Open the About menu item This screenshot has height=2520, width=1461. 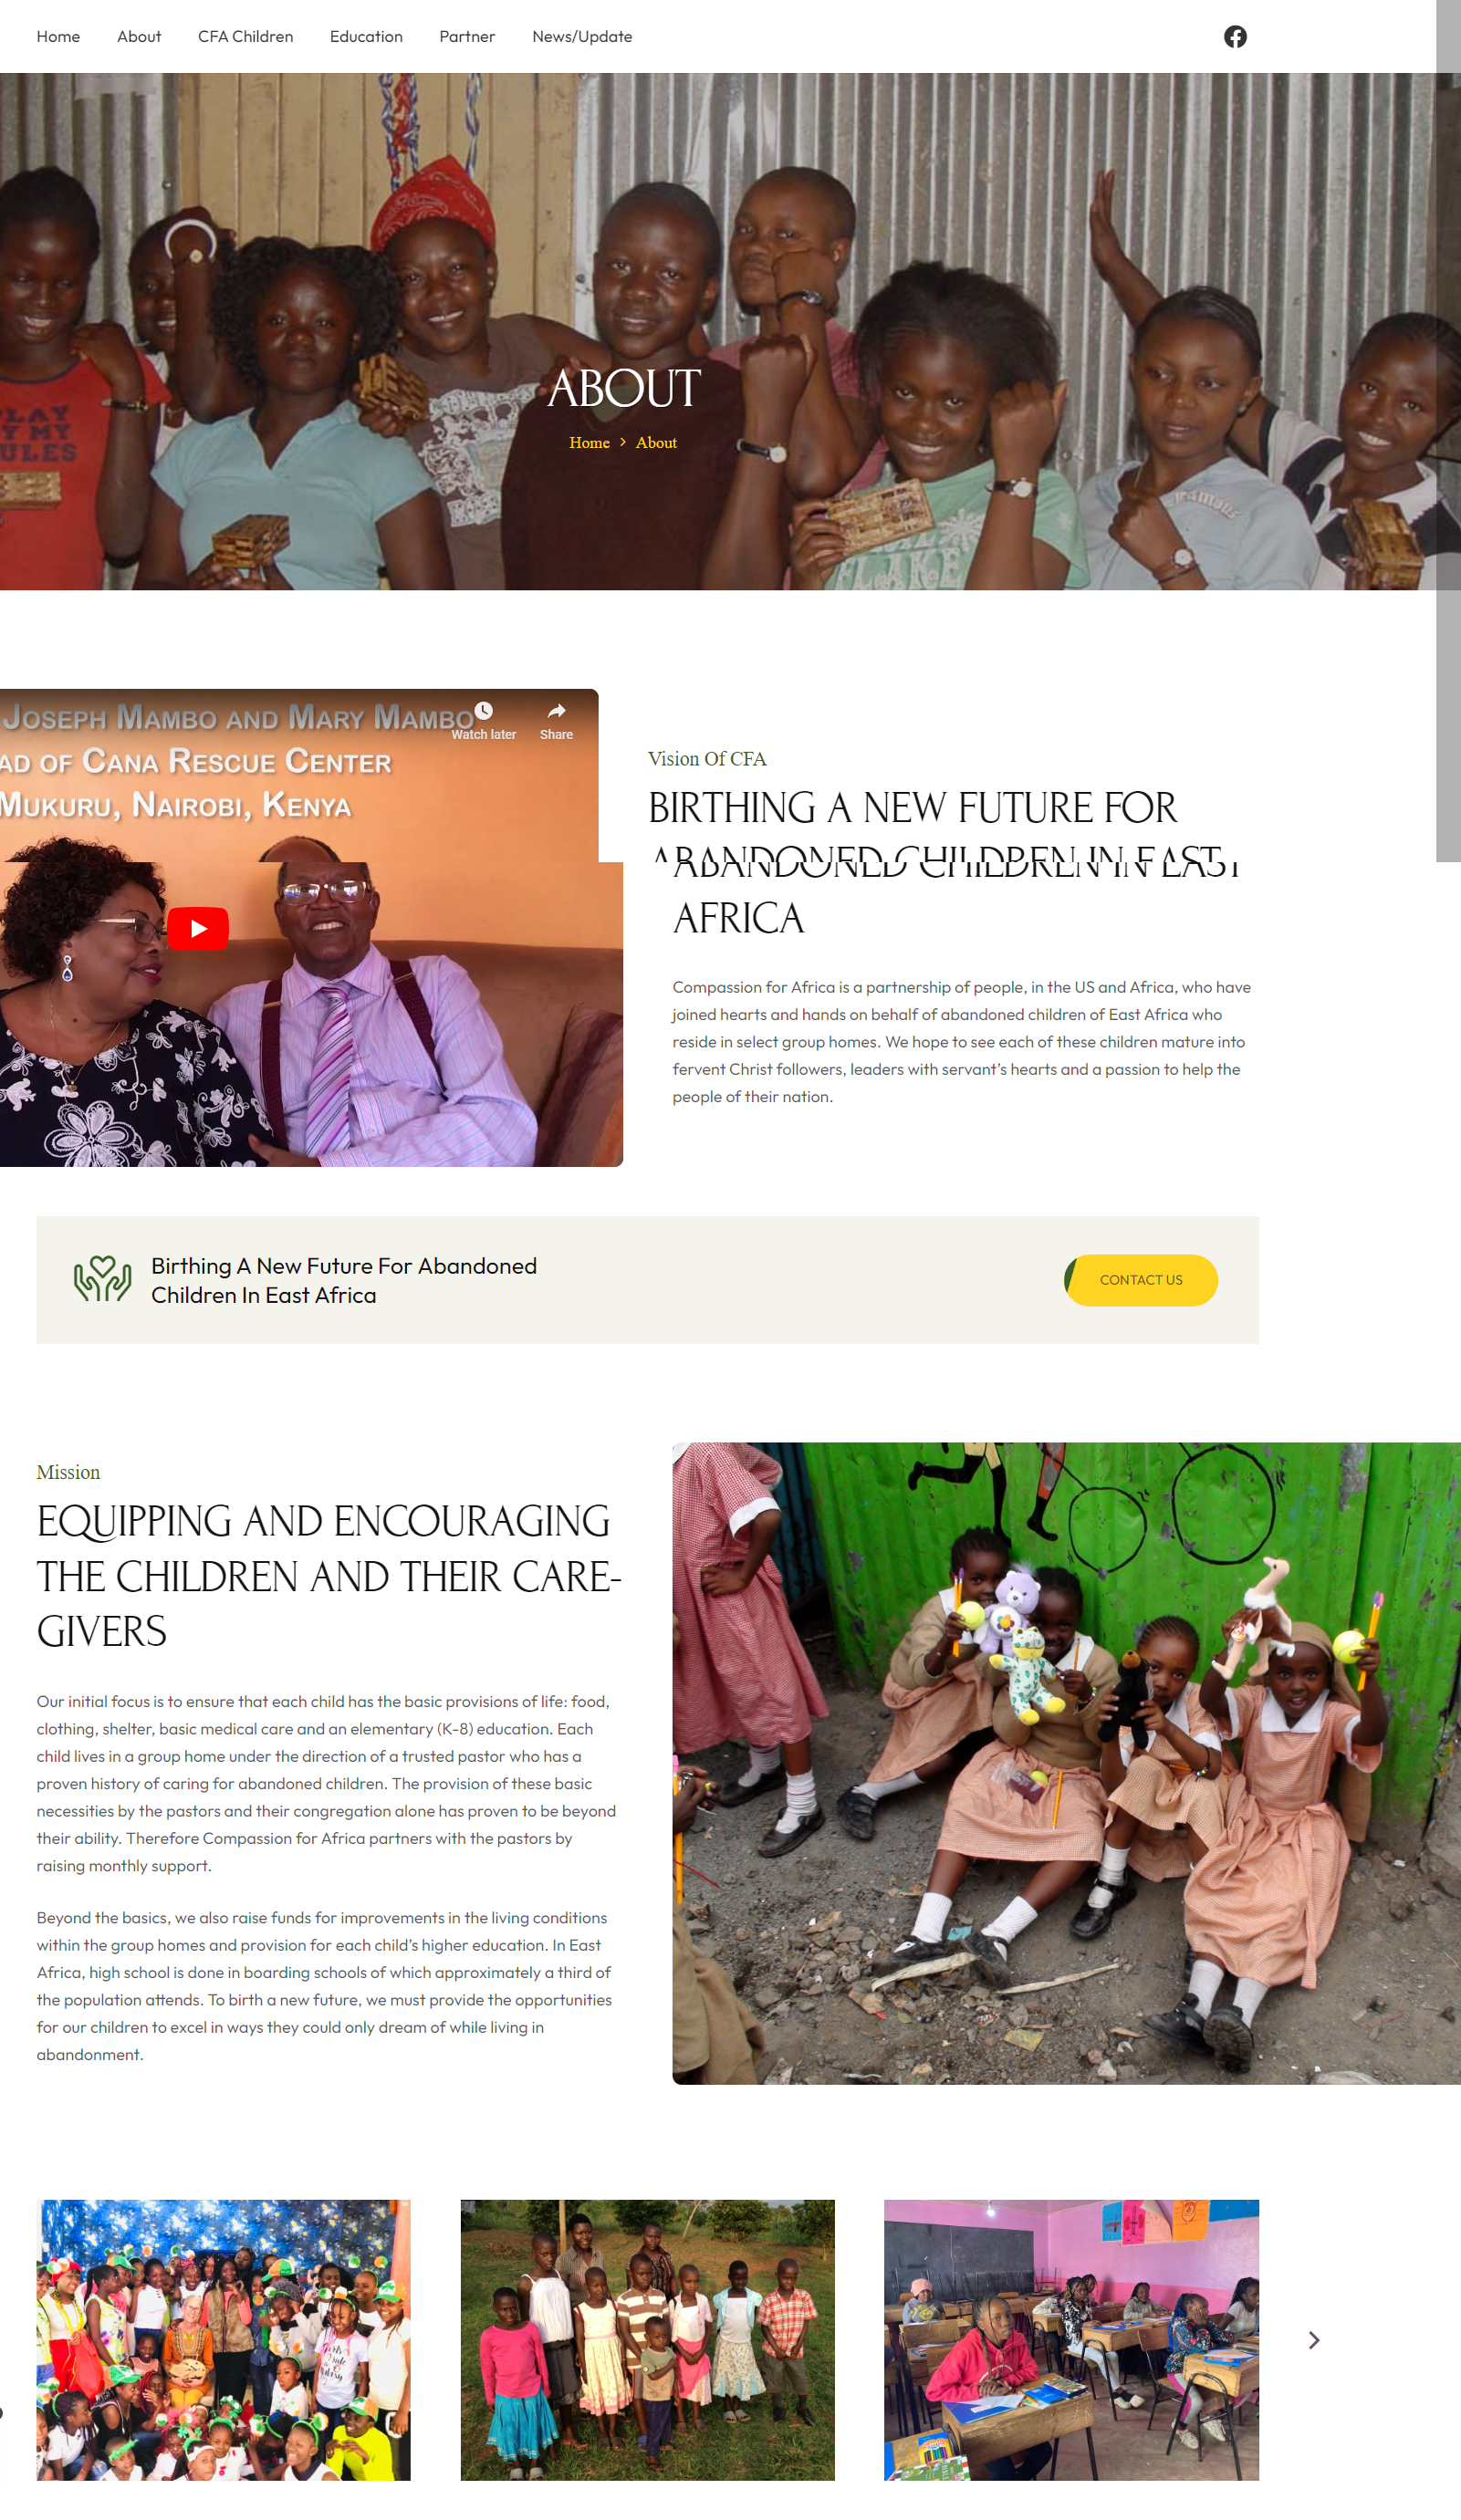coord(139,37)
